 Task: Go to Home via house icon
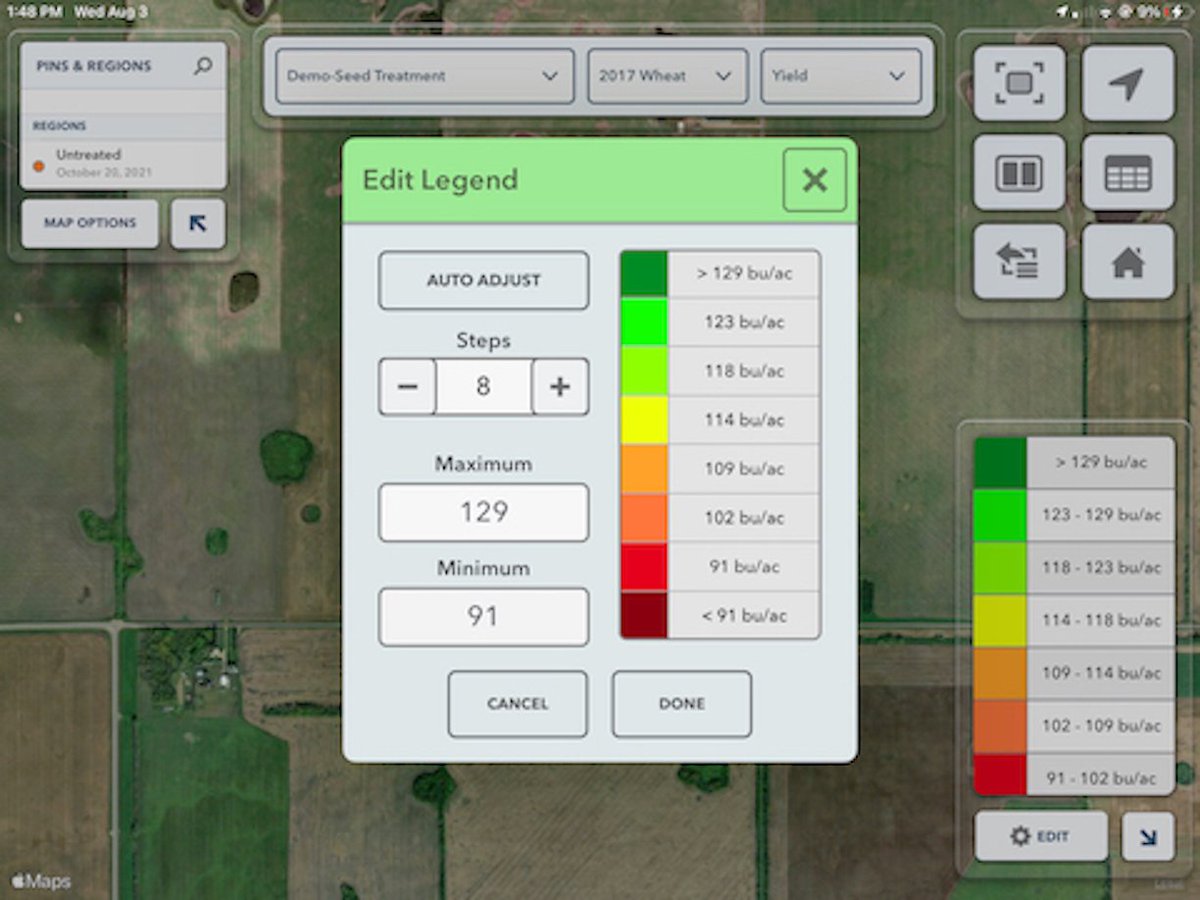tap(1128, 262)
